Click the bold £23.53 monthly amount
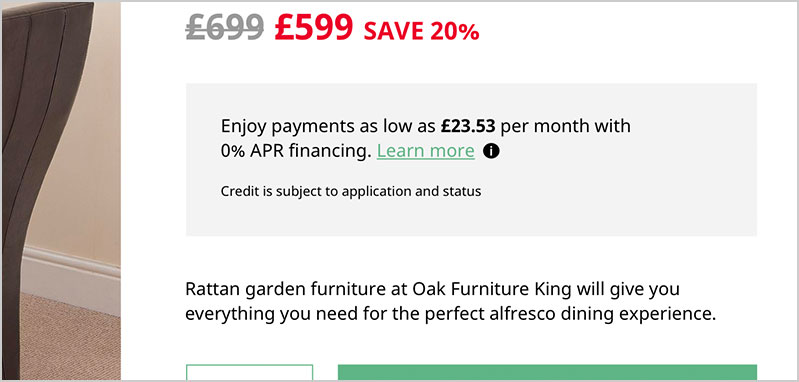Image resolution: width=799 pixels, height=382 pixels. [x=468, y=126]
